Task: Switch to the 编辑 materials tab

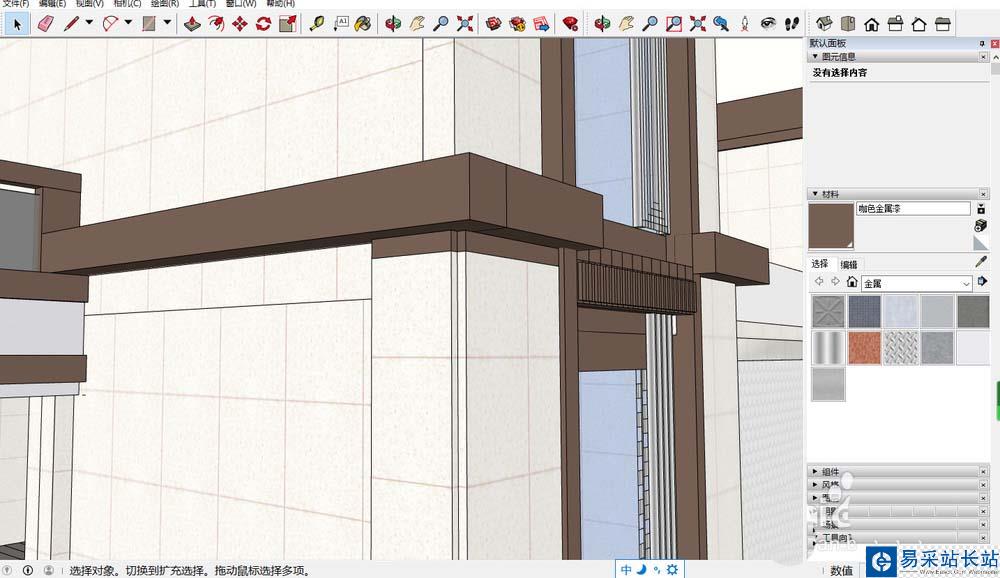Action: pos(849,264)
